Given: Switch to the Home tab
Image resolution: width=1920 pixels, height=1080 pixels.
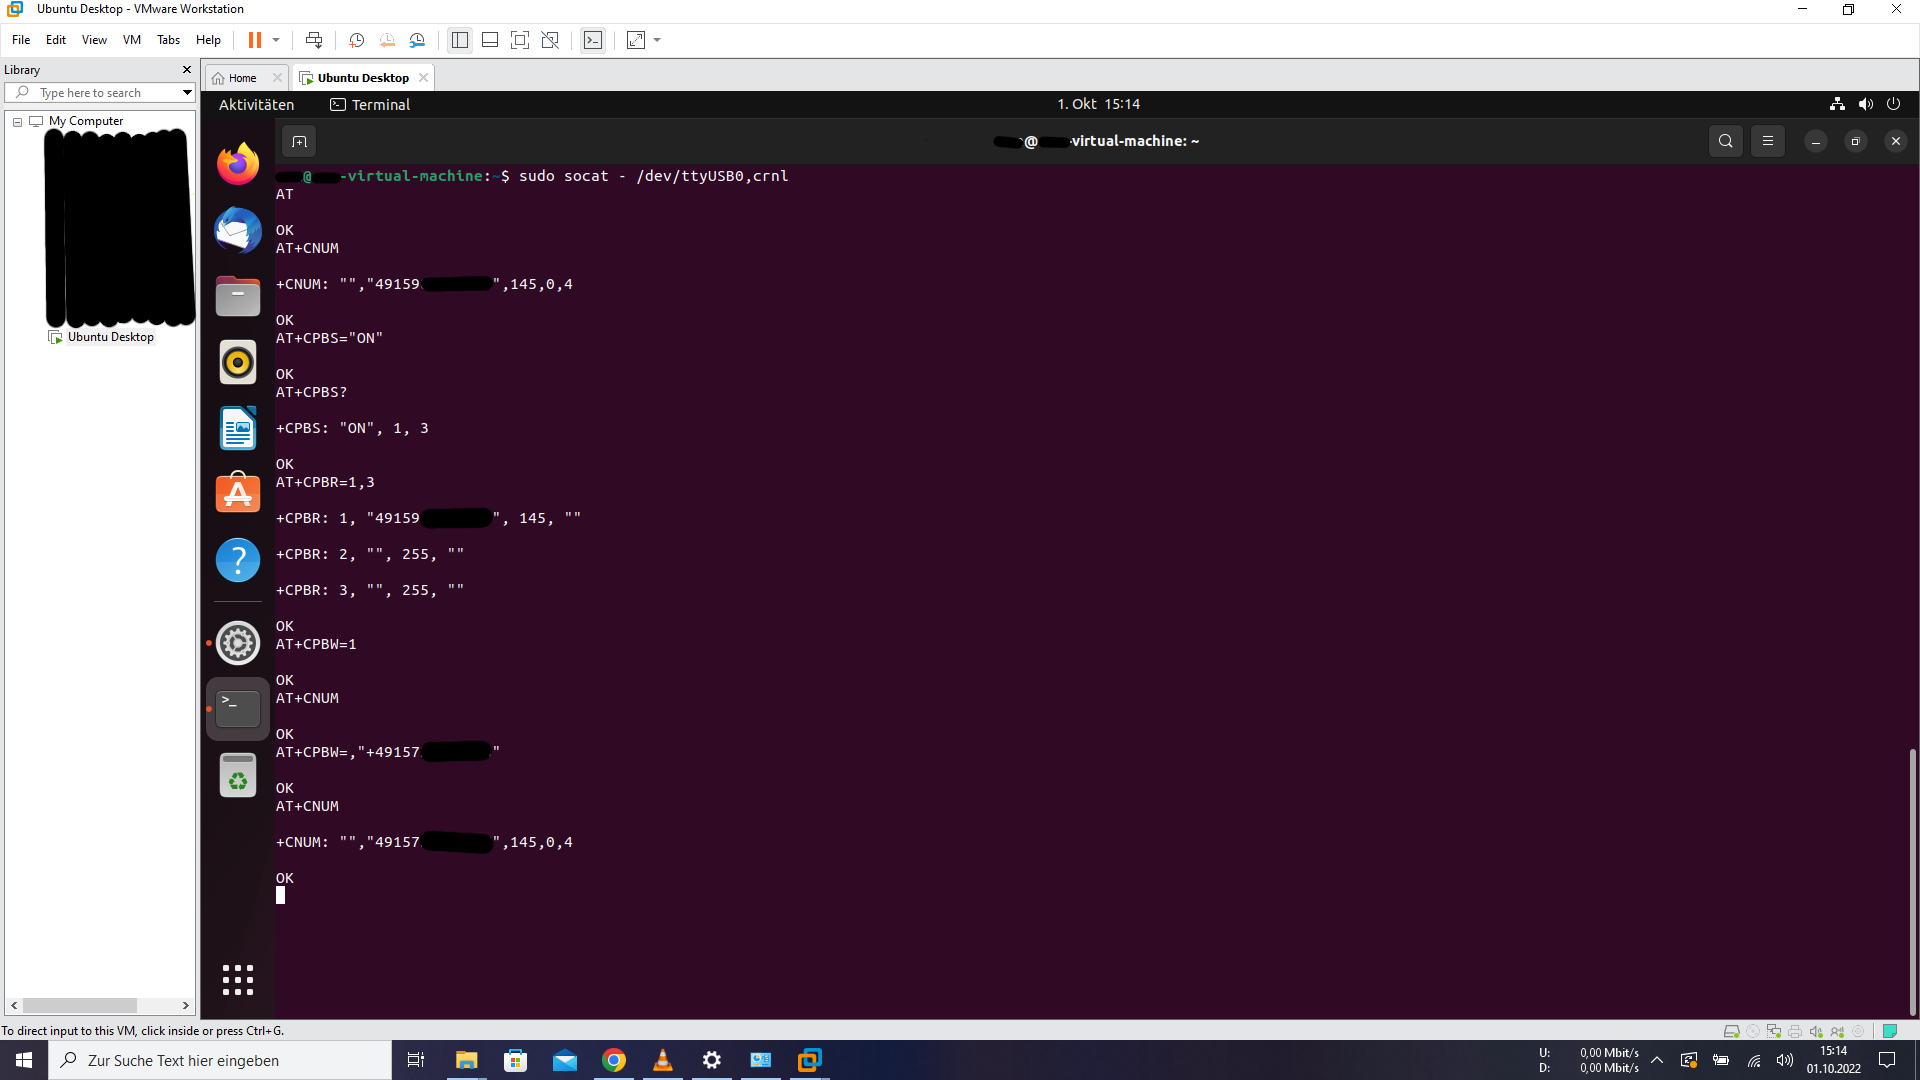Looking at the screenshot, I should [242, 78].
